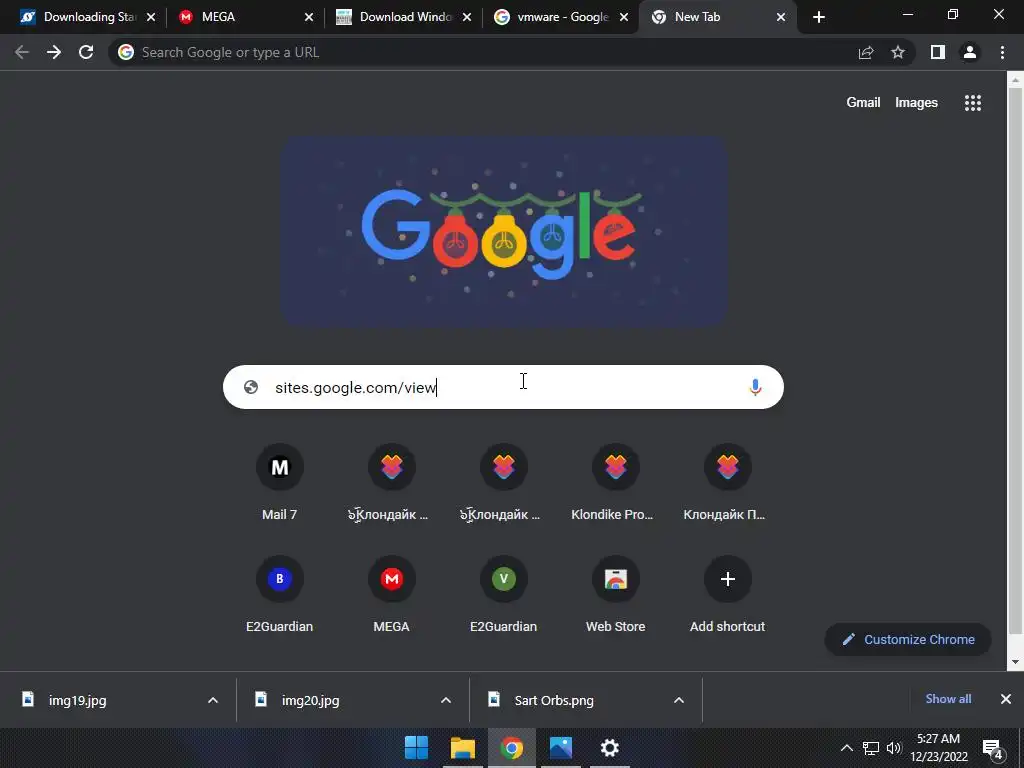1024x768 pixels.
Task: Bookmark this tab with the star icon
Action: click(x=898, y=52)
